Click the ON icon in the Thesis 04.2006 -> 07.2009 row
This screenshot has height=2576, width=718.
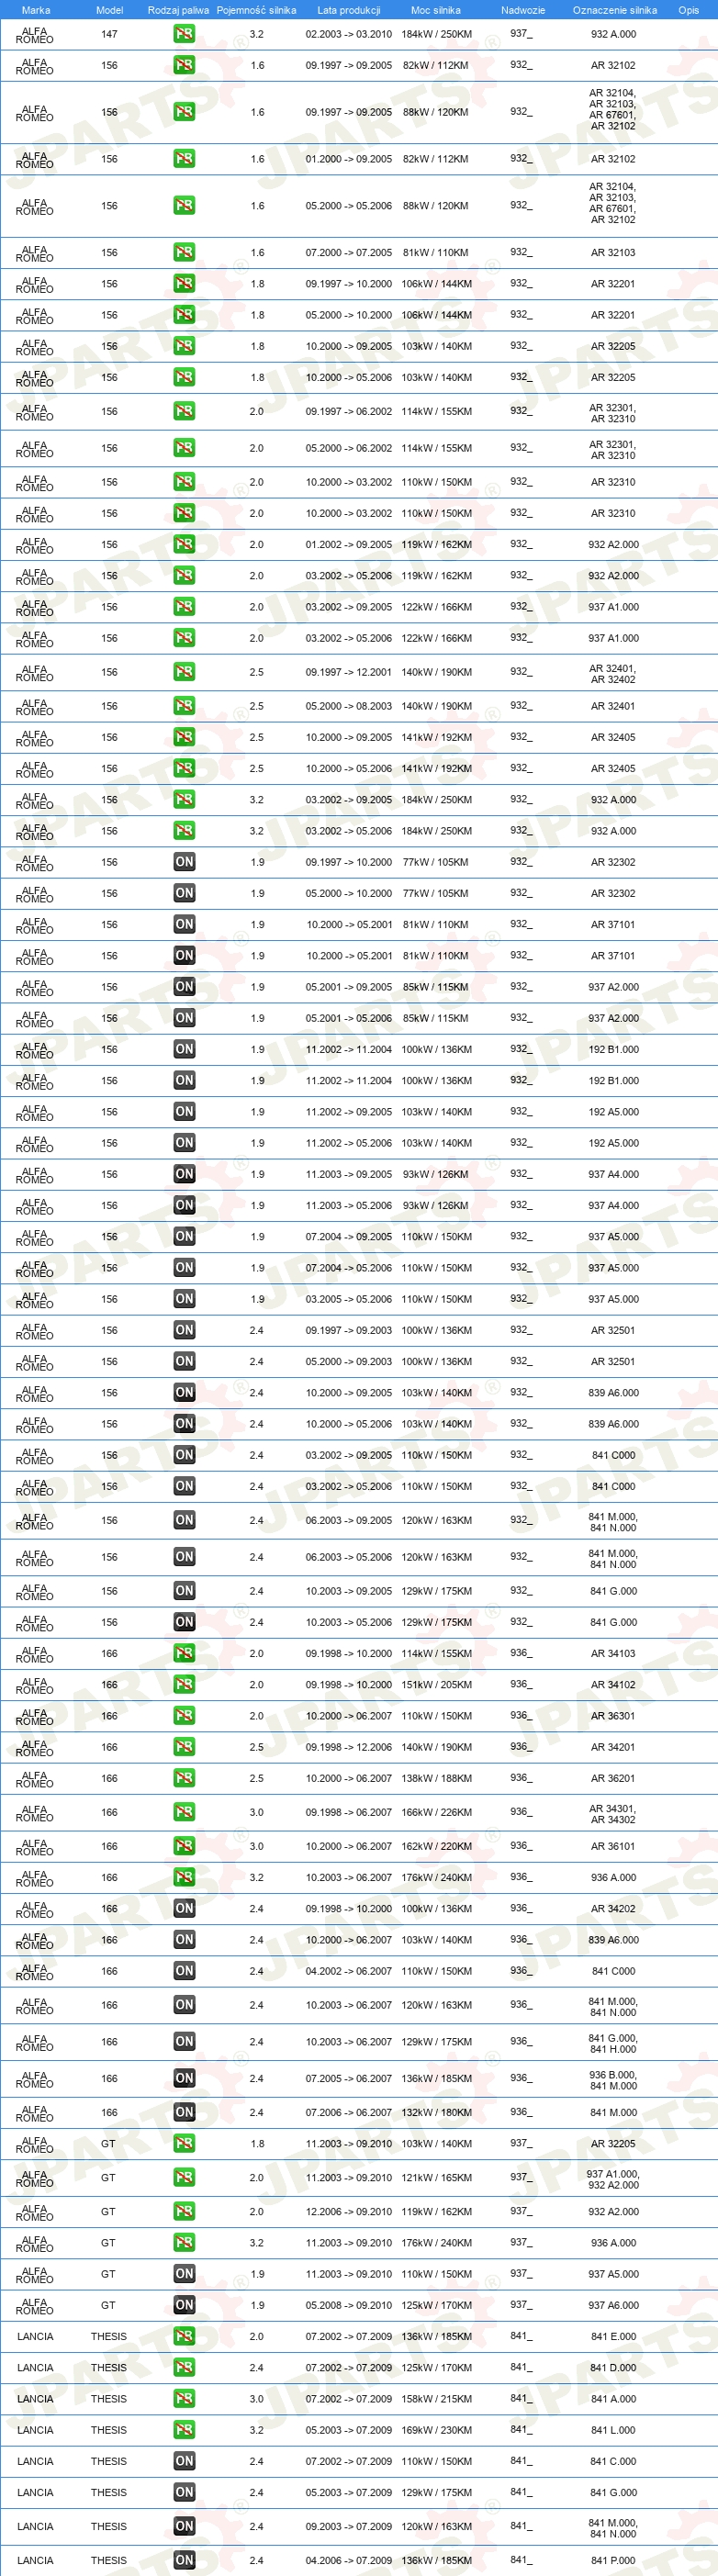(184, 2561)
